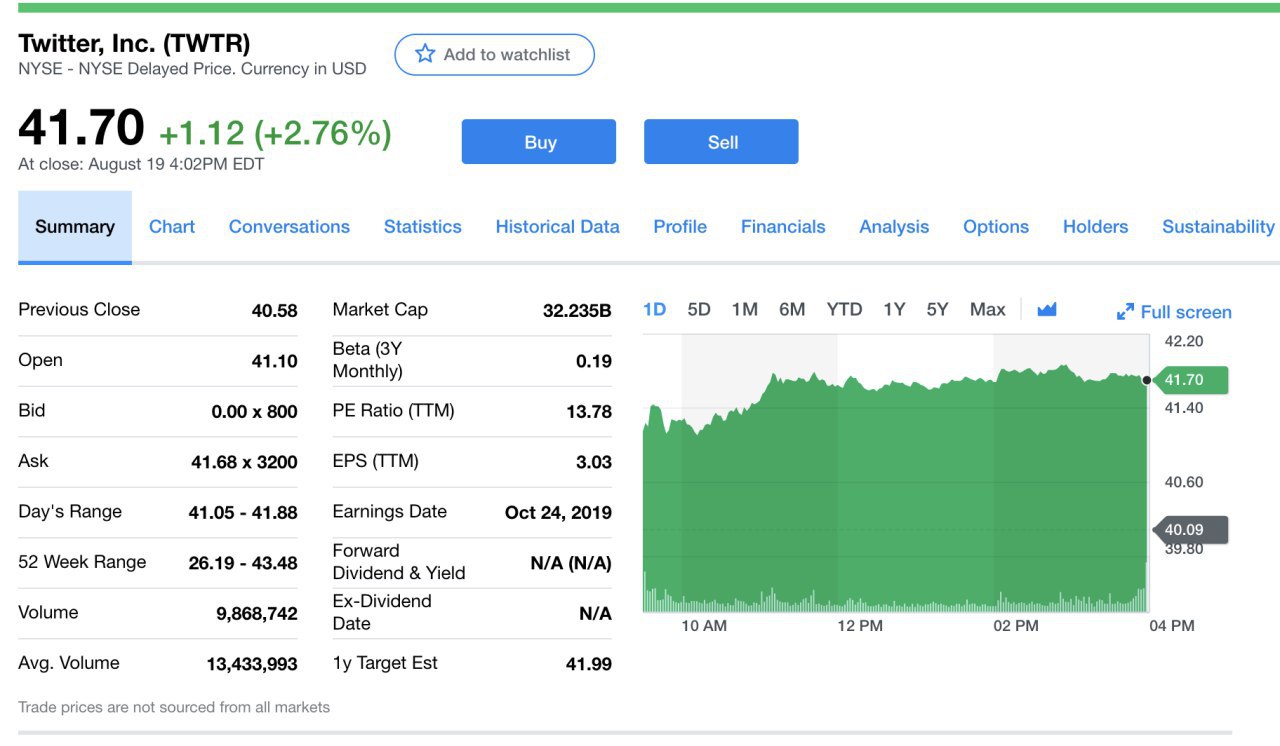Viewport: 1280px width, 746px height.
Task: Click the Volume value 9,868,742
Action: point(257,614)
